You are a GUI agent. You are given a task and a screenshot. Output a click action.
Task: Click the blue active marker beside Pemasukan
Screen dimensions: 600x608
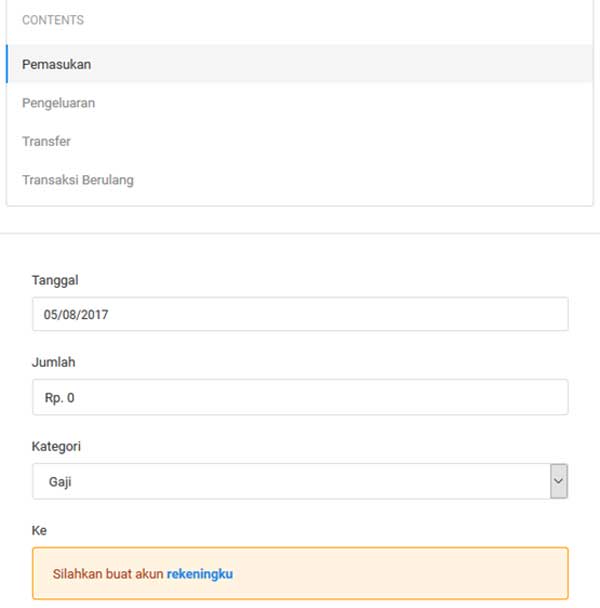tap(7, 64)
